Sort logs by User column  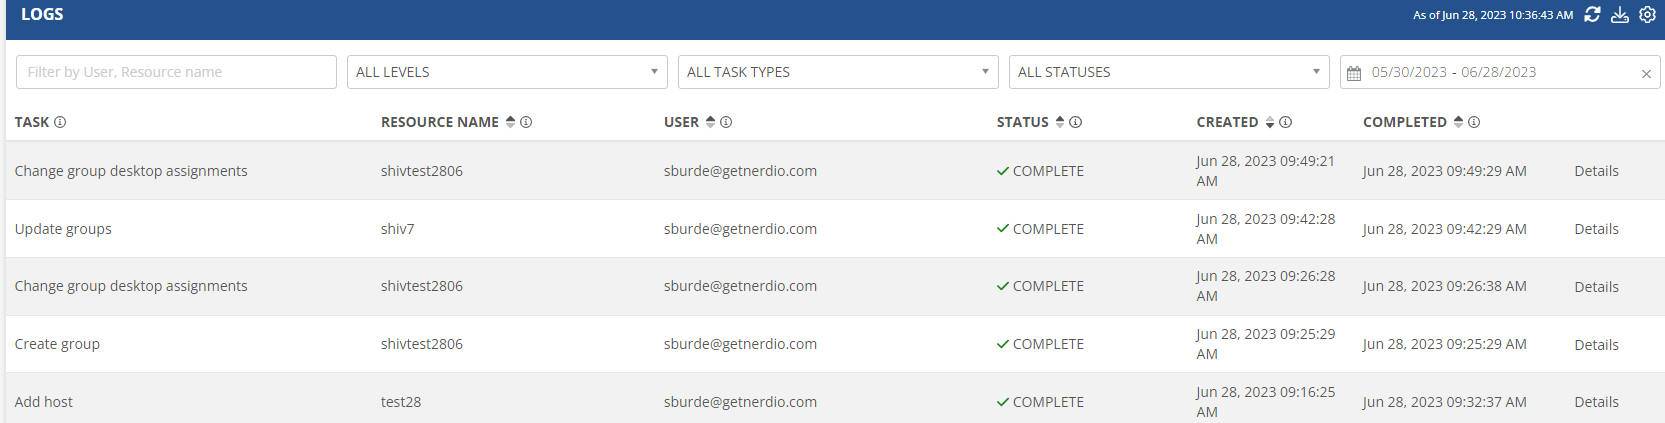tap(710, 122)
